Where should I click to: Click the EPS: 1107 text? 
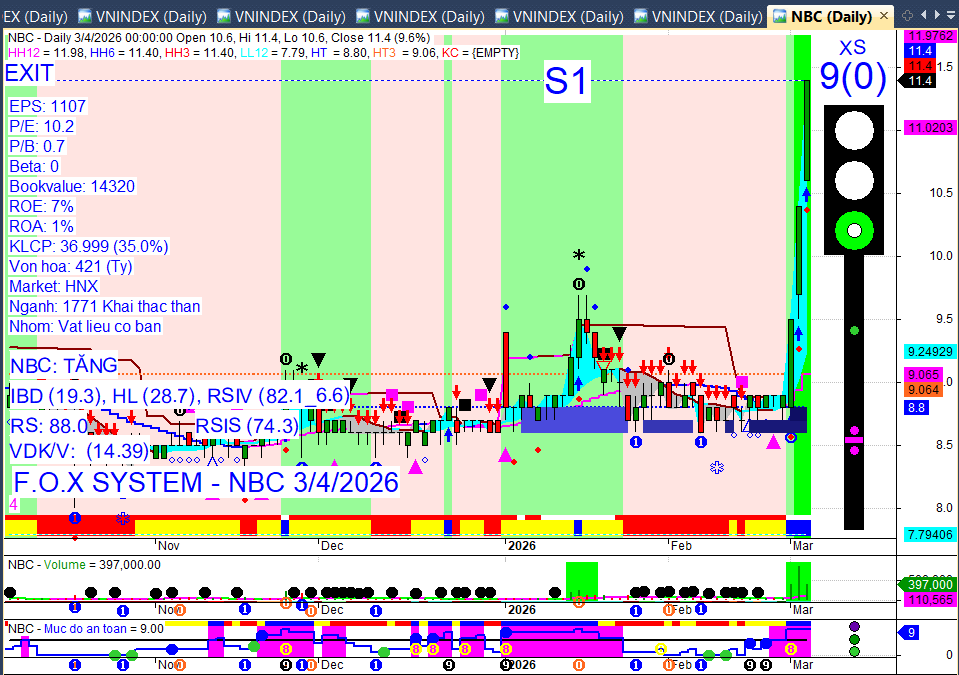47,106
